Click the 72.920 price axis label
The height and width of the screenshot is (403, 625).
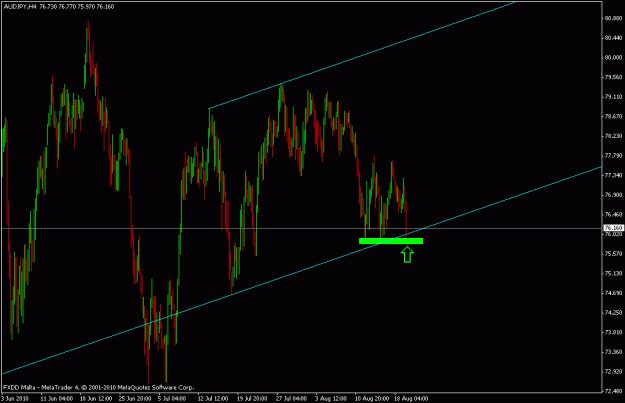click(x=613, y=372)
